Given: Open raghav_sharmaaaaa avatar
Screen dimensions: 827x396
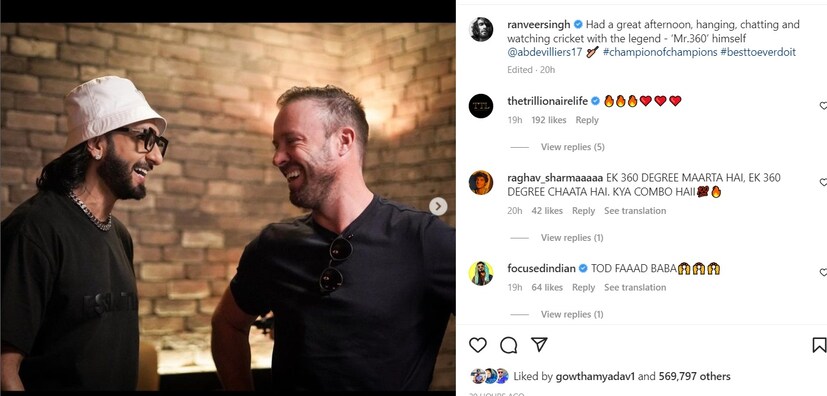Looking at the screenshot, I should (x=481, y=182).
